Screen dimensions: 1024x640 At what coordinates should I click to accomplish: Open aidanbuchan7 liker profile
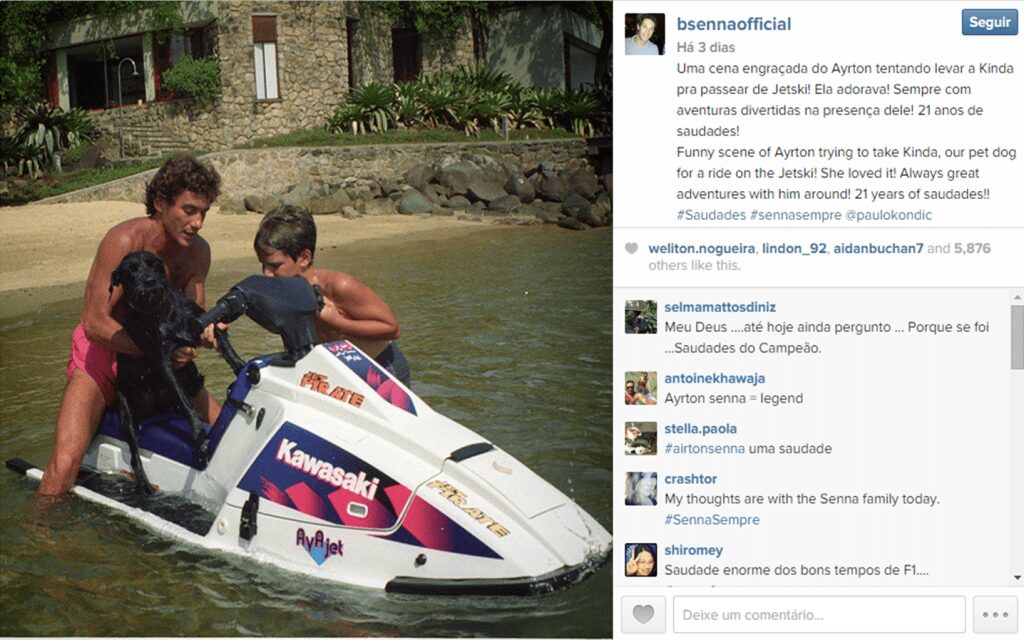click(878, 248)
